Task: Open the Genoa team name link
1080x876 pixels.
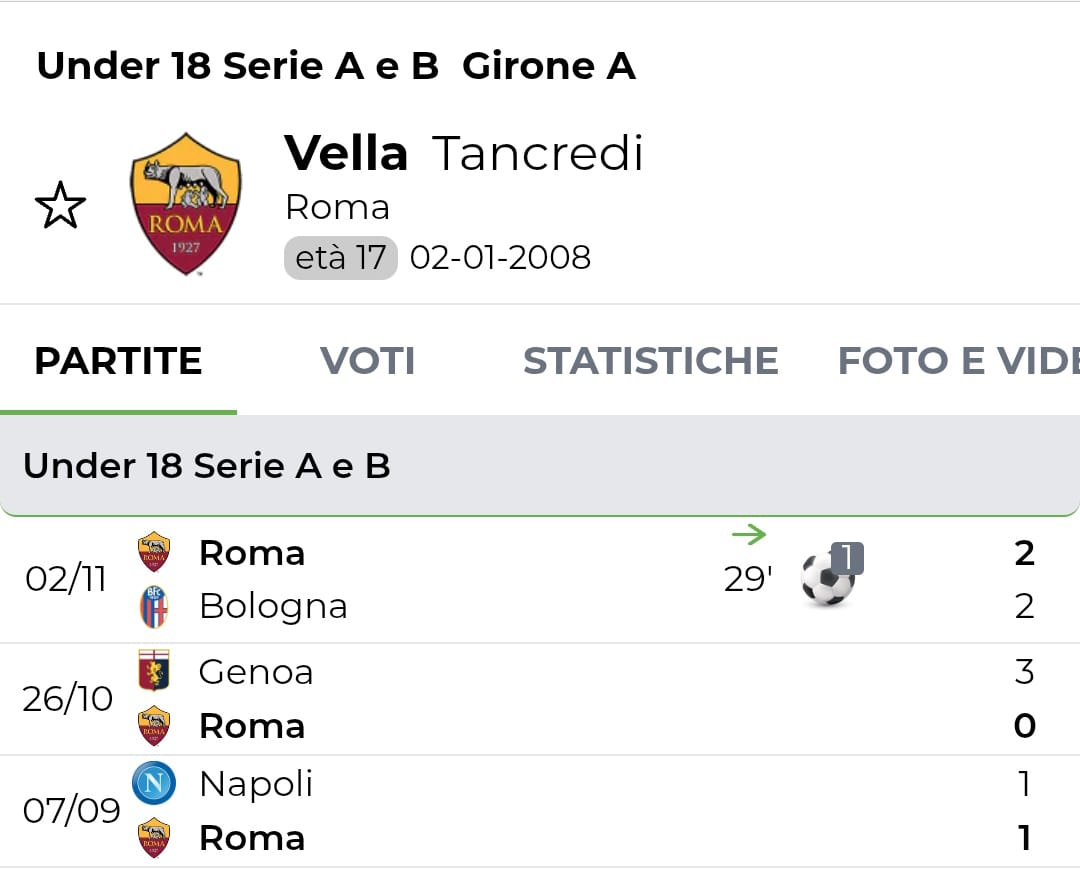Action: (256, 672)
